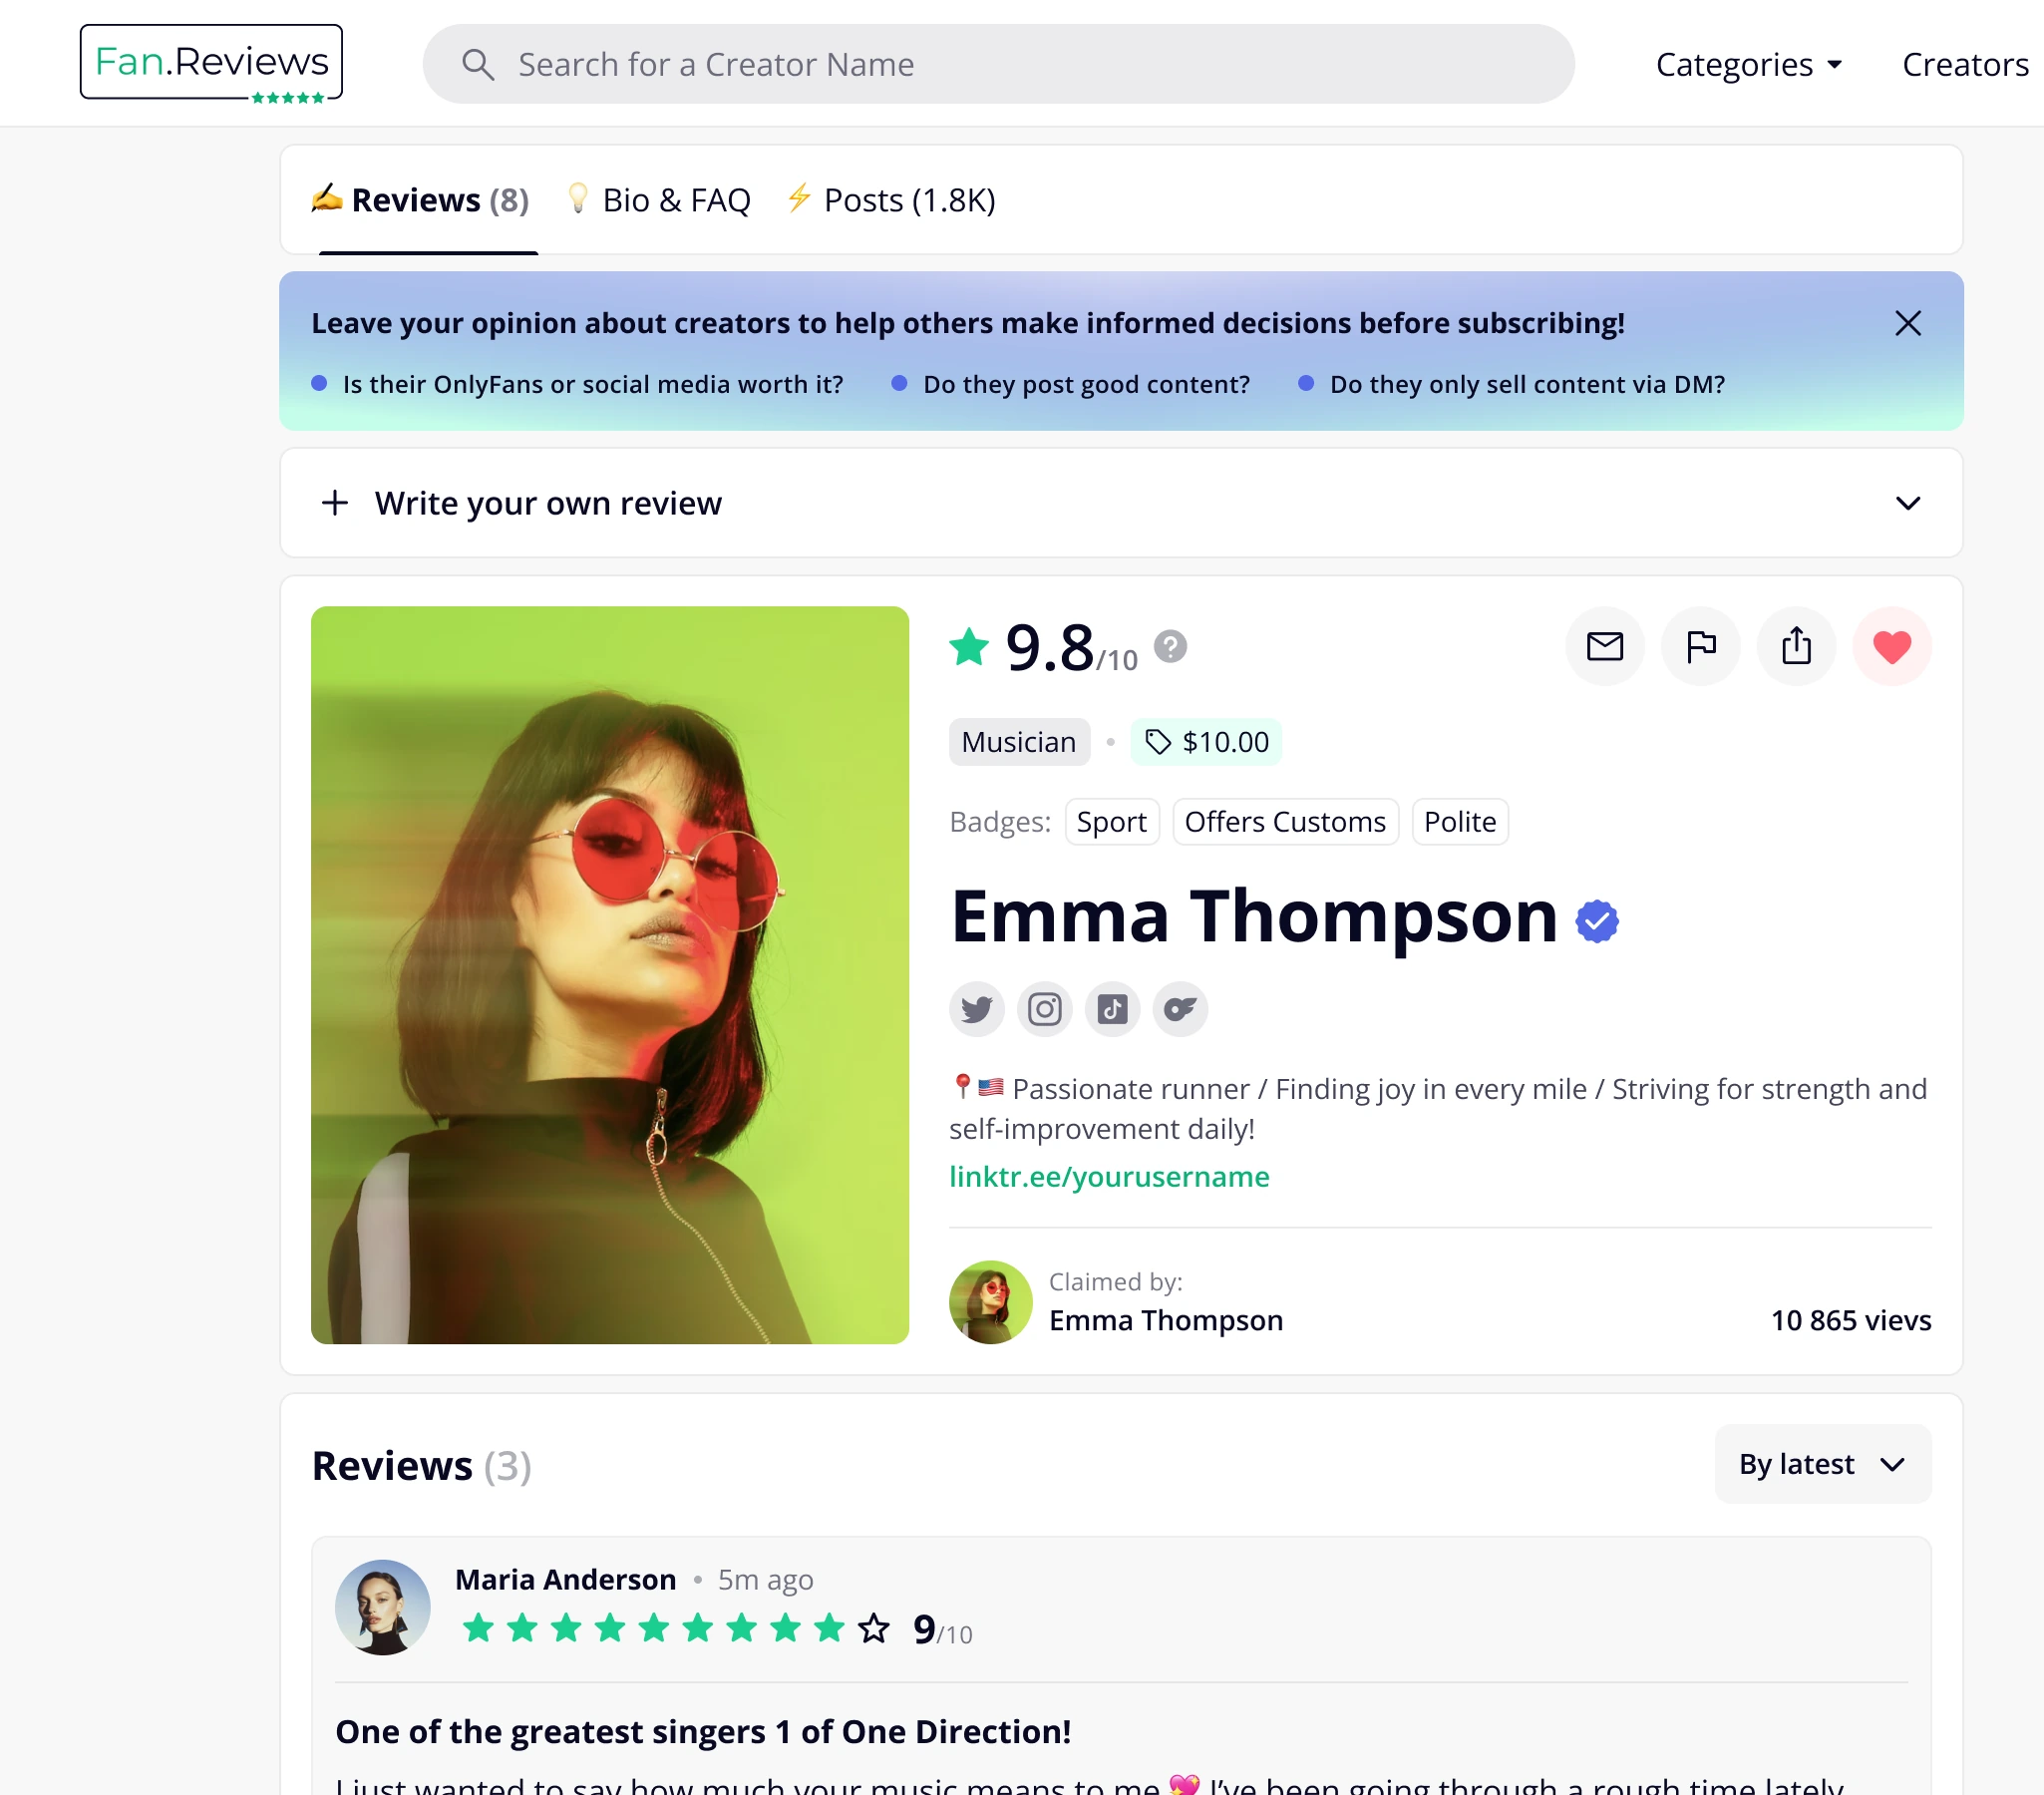Image resolution: width=2044 pixels, height=1795 pixels.
Task: Click the Fan.Reviews logo
Action: pyautogui.click(x=211, y=62)
